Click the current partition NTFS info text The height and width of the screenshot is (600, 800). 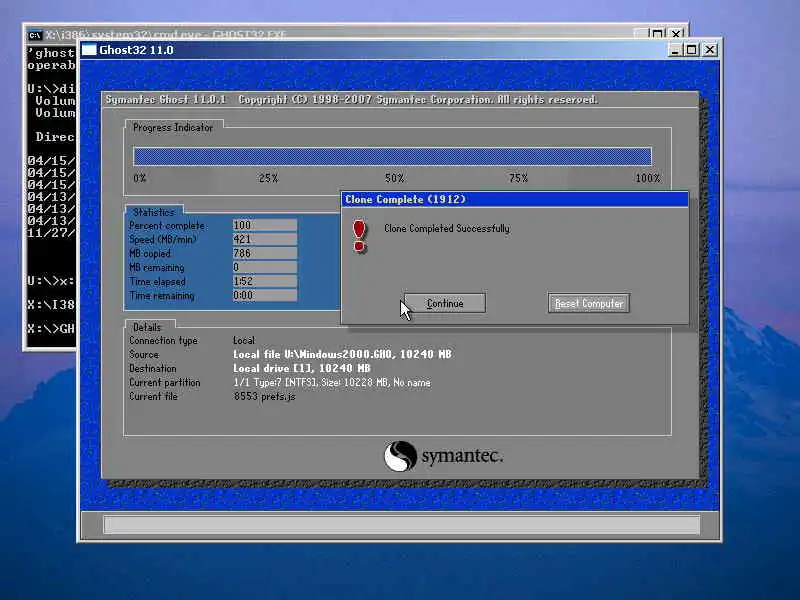click(332, 382)
